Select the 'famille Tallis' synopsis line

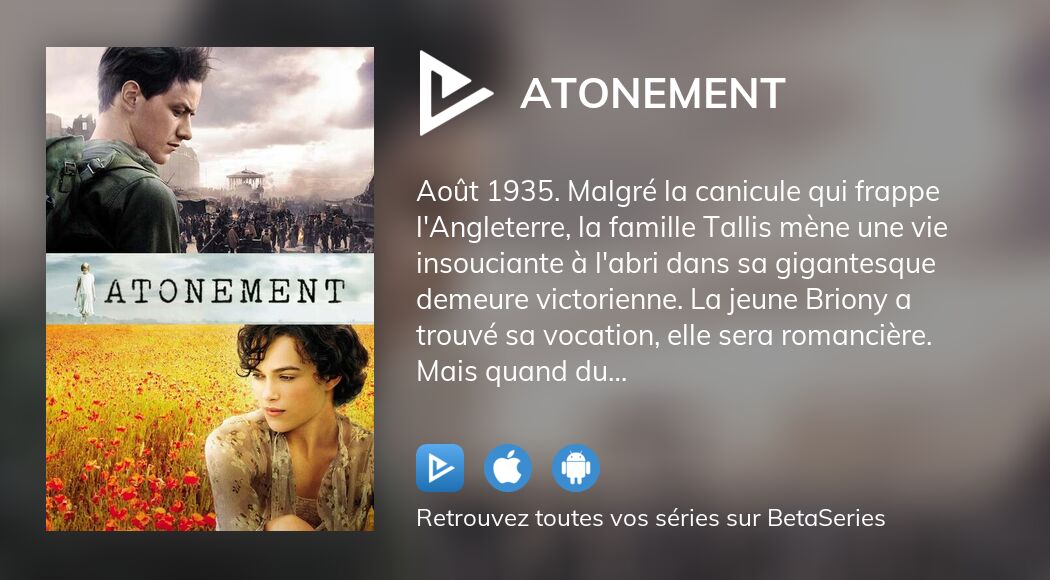(x=682, y=228)
